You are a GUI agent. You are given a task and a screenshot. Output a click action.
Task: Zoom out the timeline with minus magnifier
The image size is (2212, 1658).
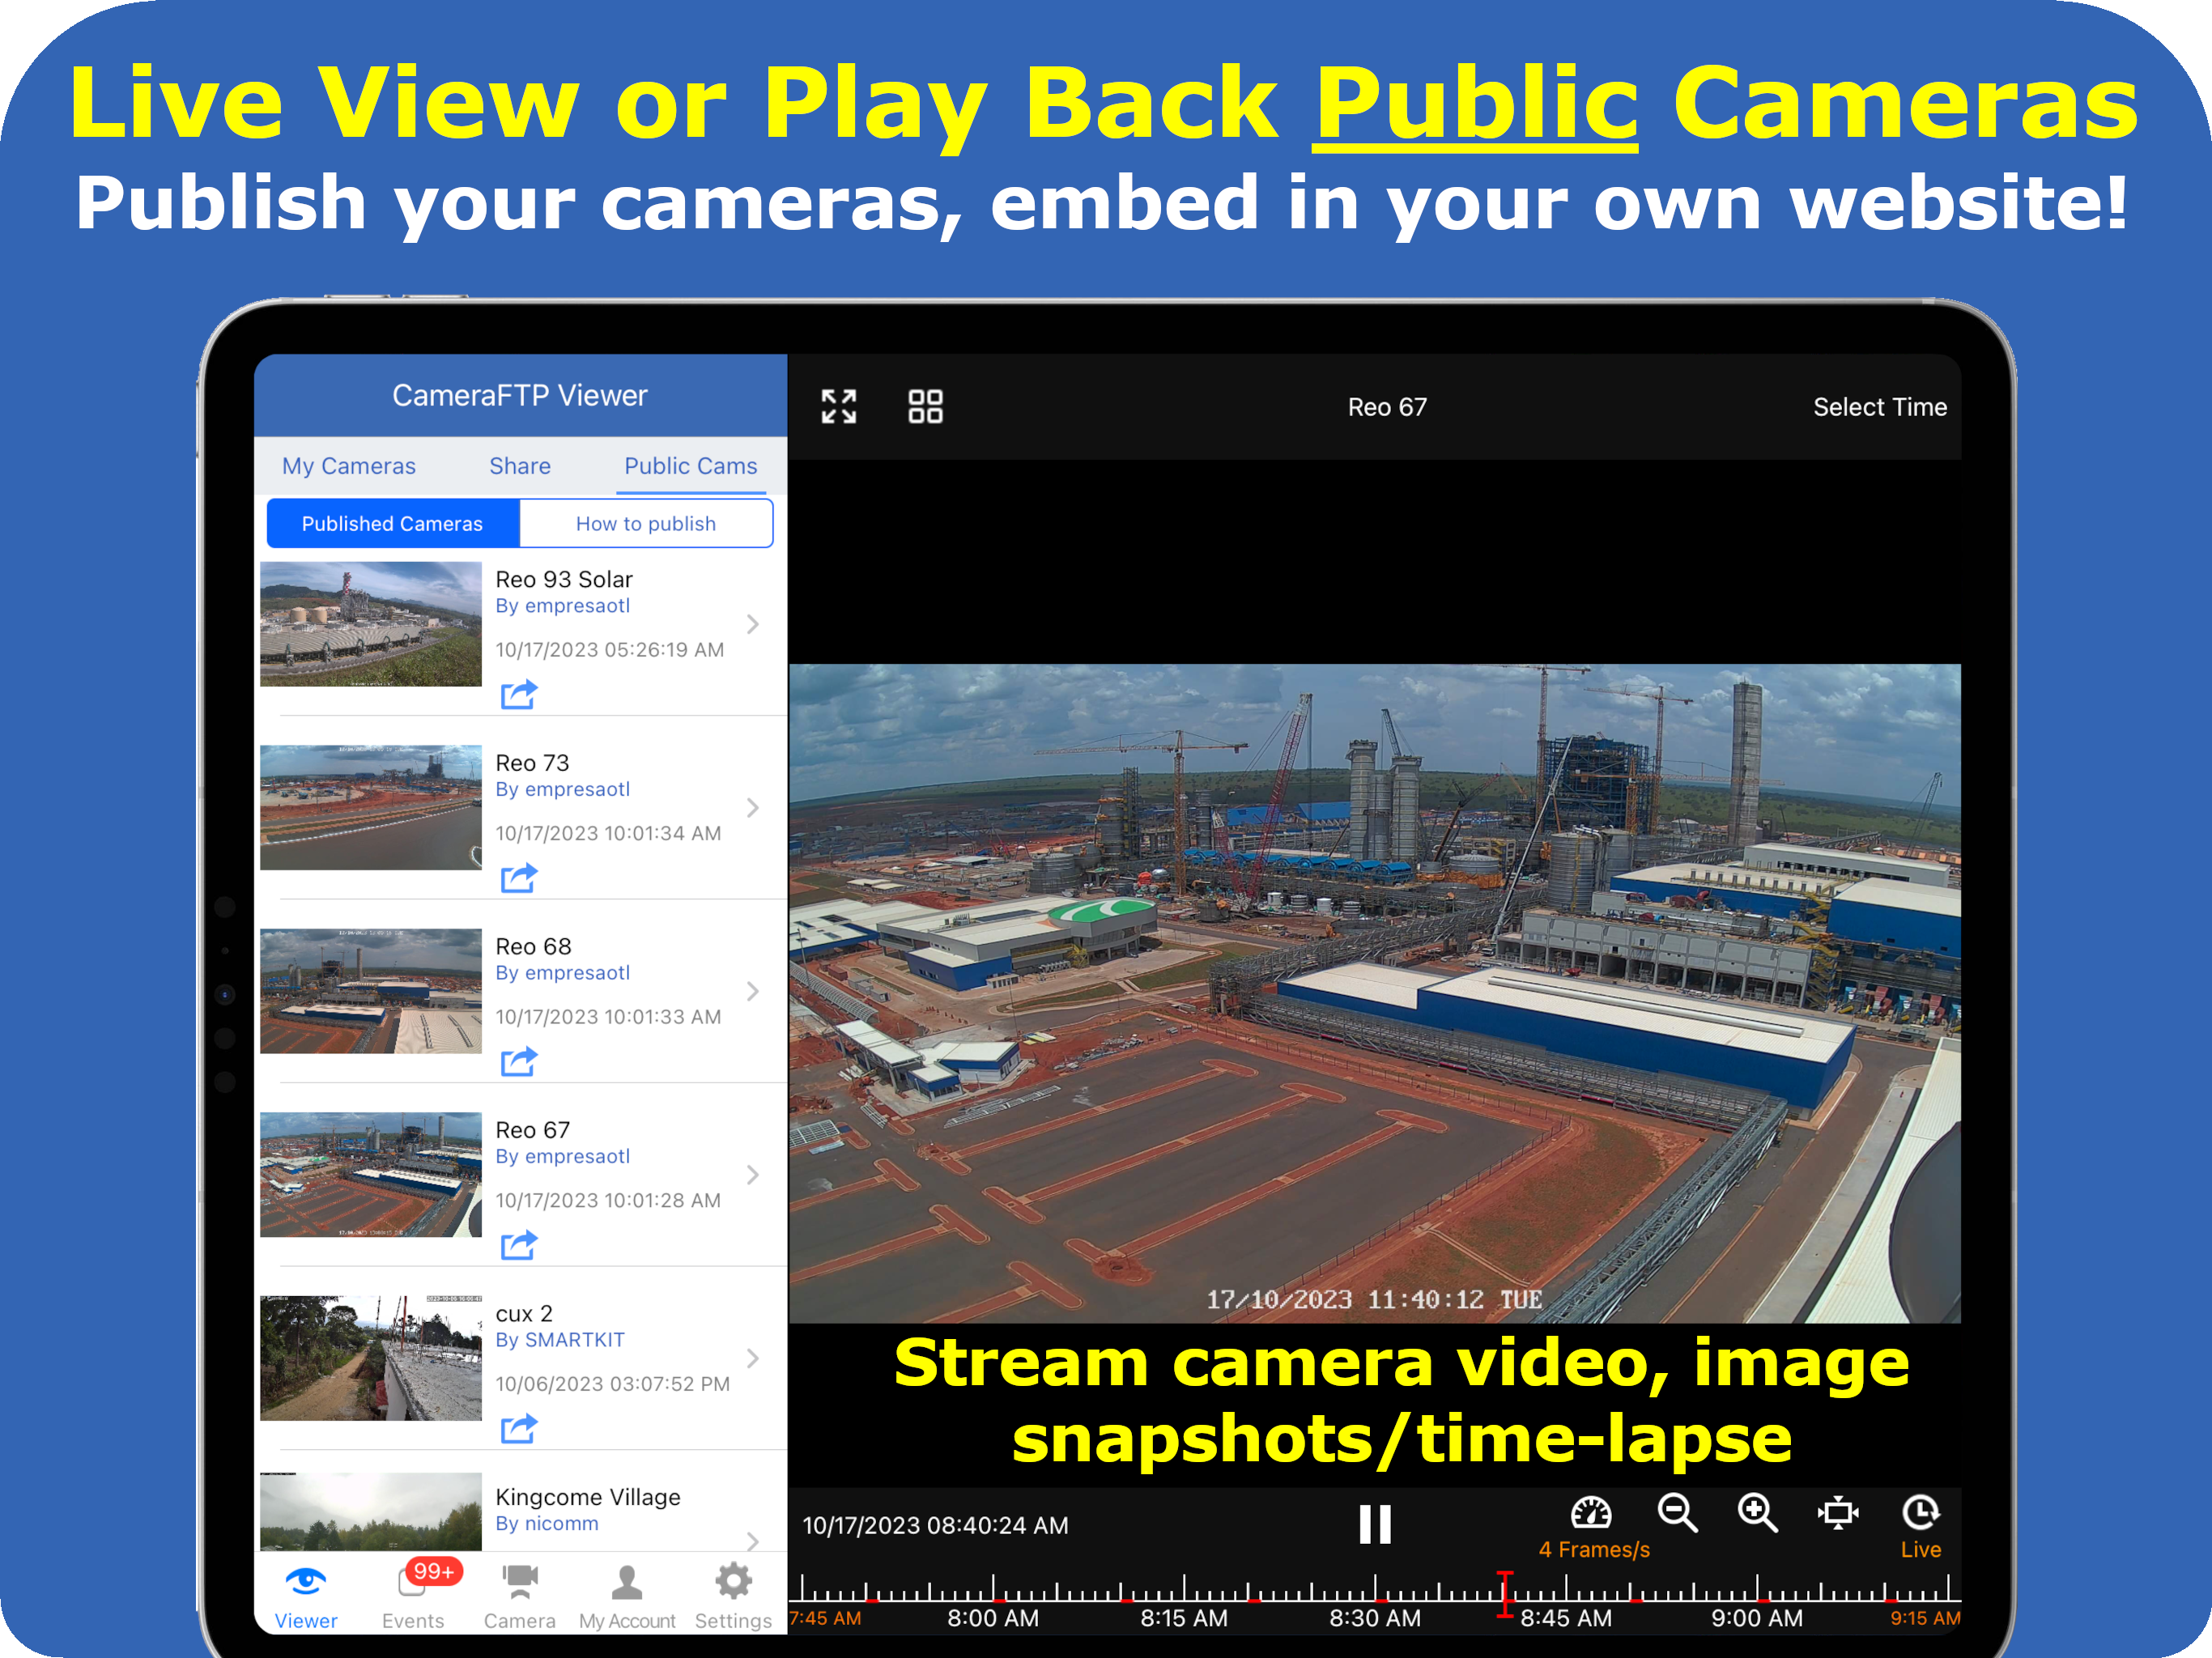pyautogui.click(x=1677, y=1514)
